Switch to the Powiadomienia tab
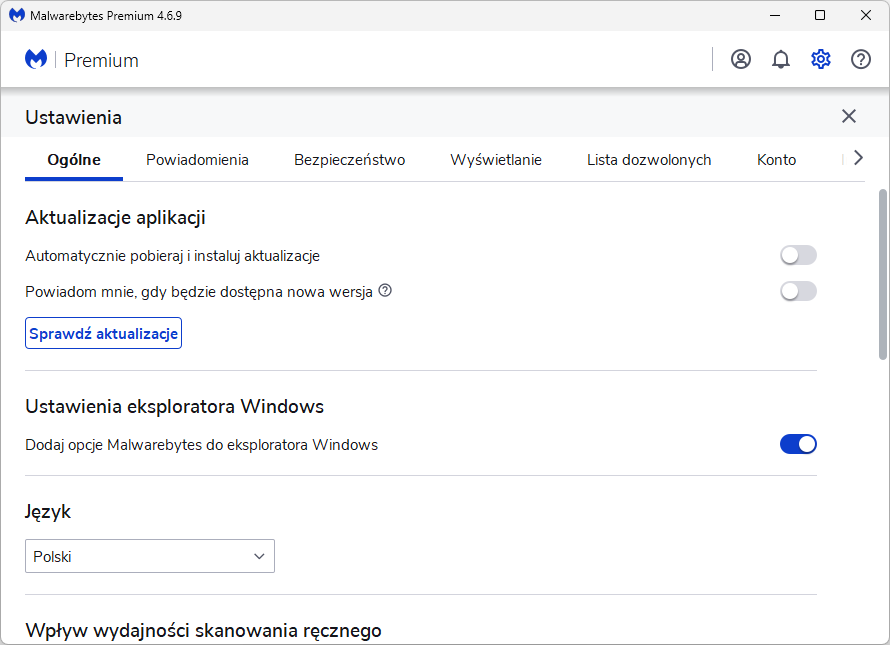The image size is (890, 645). pyautogui.click(x=197, y=160)
